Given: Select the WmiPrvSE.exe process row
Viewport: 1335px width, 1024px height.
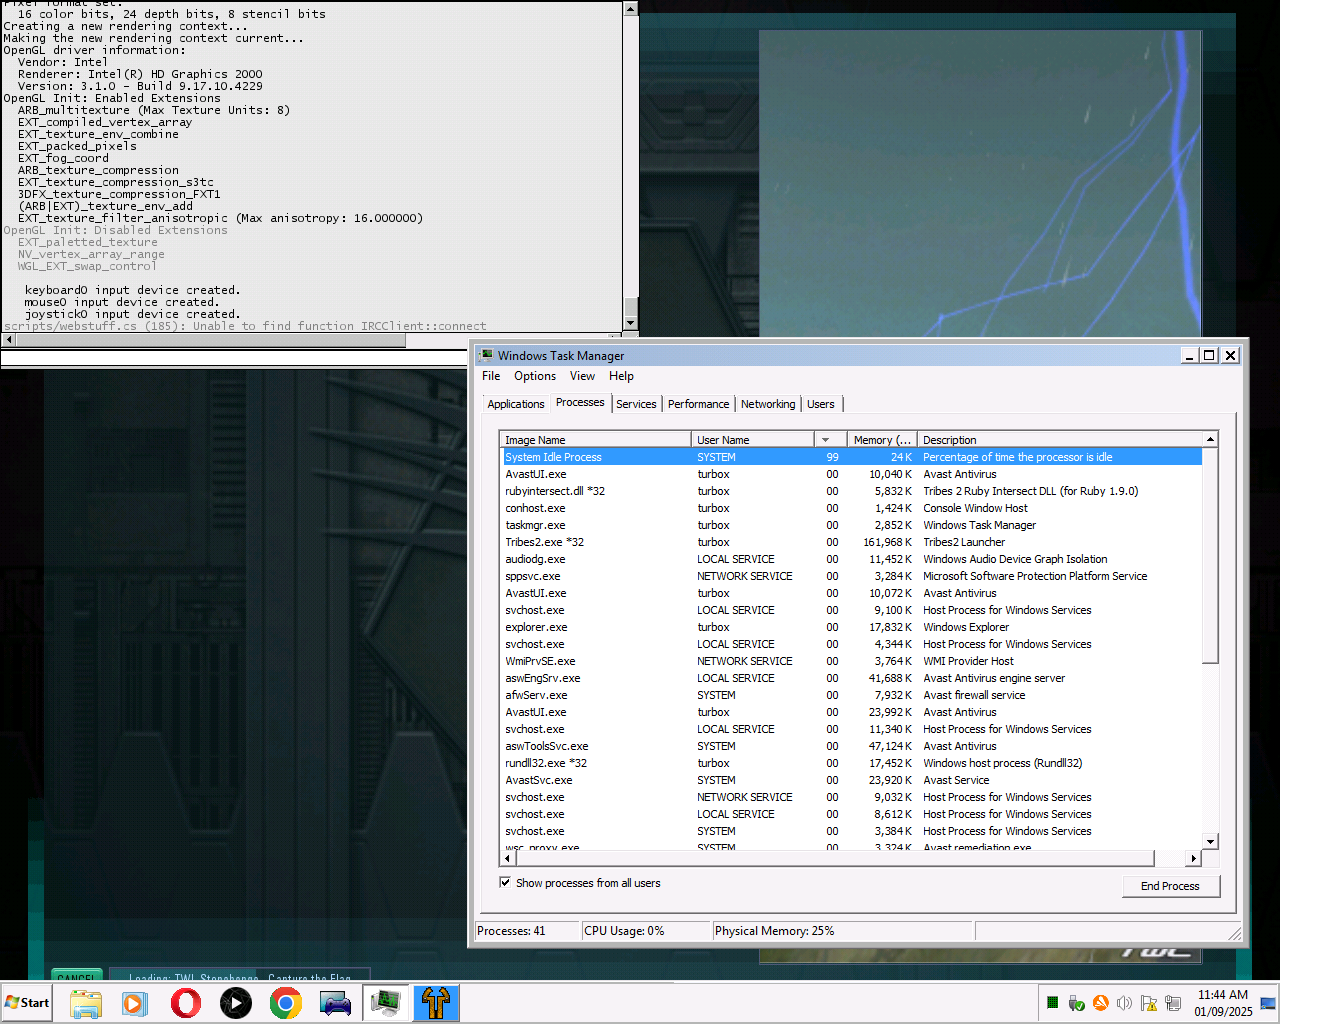Looking at the screenshot, I should [x=851, y=661].
